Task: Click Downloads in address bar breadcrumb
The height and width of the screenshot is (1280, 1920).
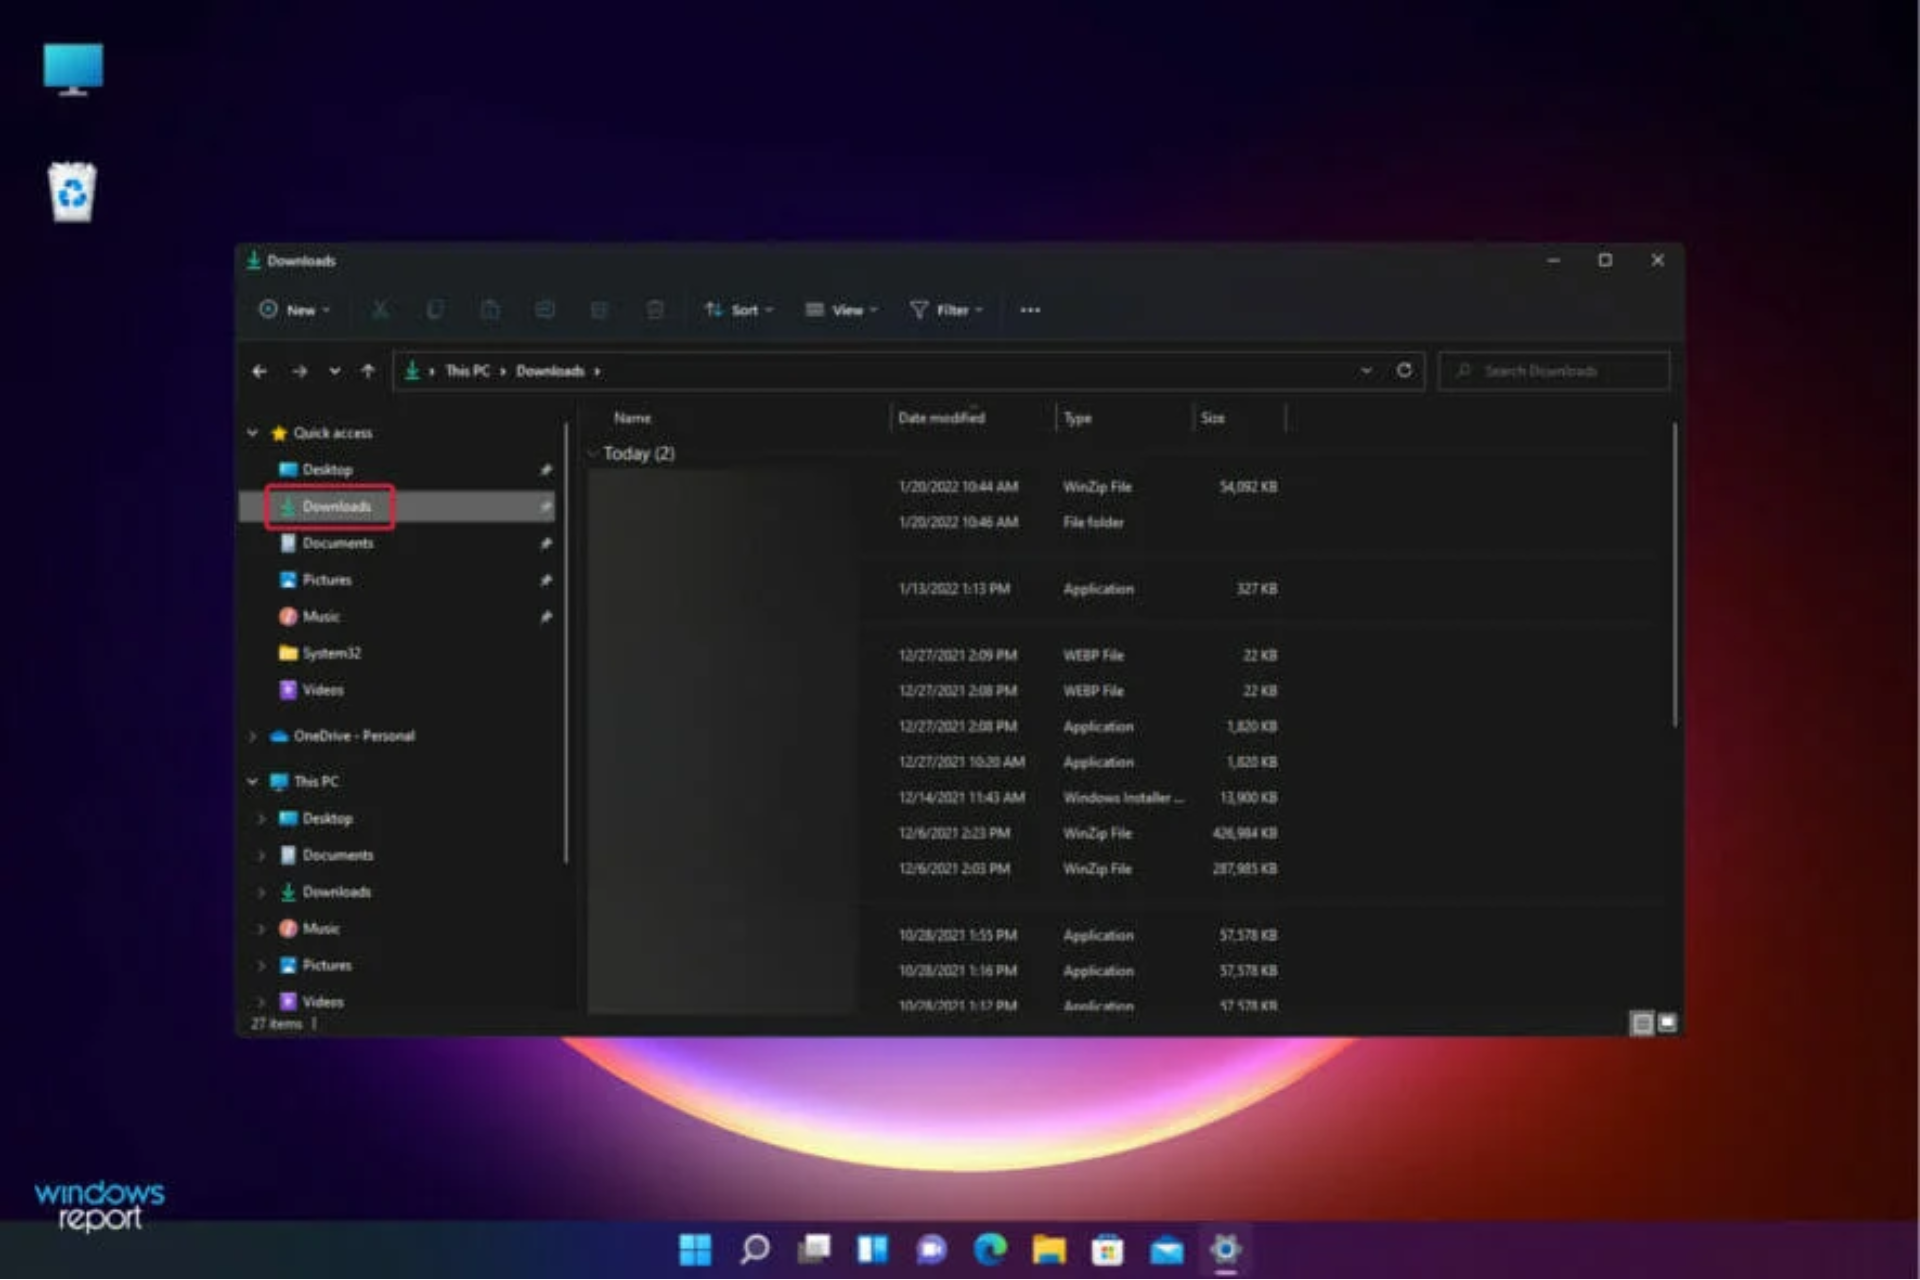Action: pos(550,371)
